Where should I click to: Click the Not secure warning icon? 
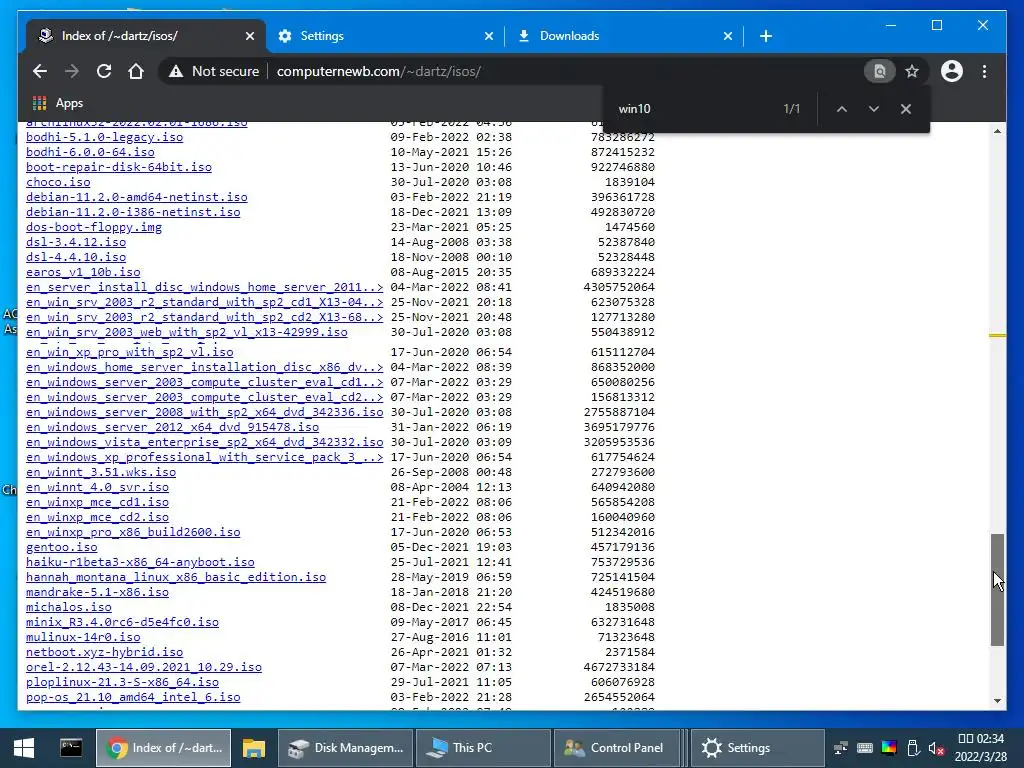pyautogui.click(x=176, y=71)
